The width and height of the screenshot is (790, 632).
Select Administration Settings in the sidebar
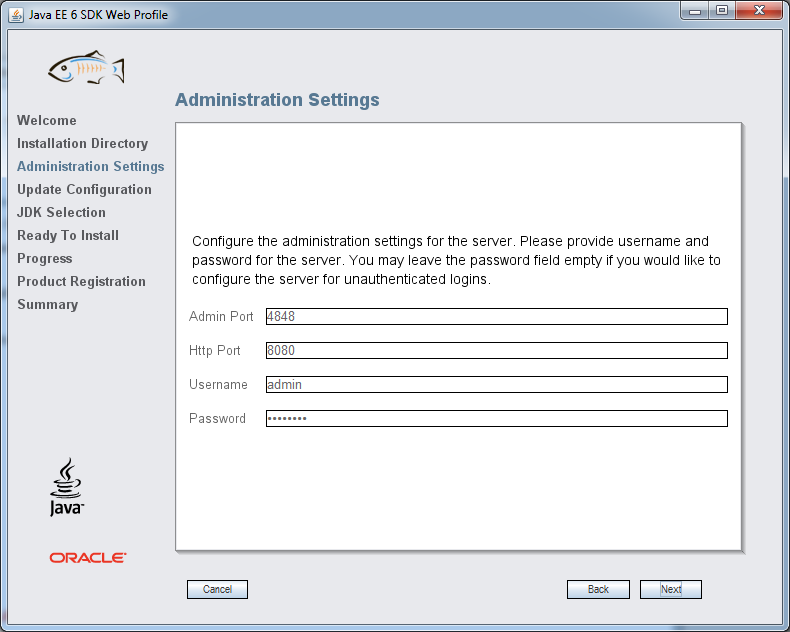(91, 166)
